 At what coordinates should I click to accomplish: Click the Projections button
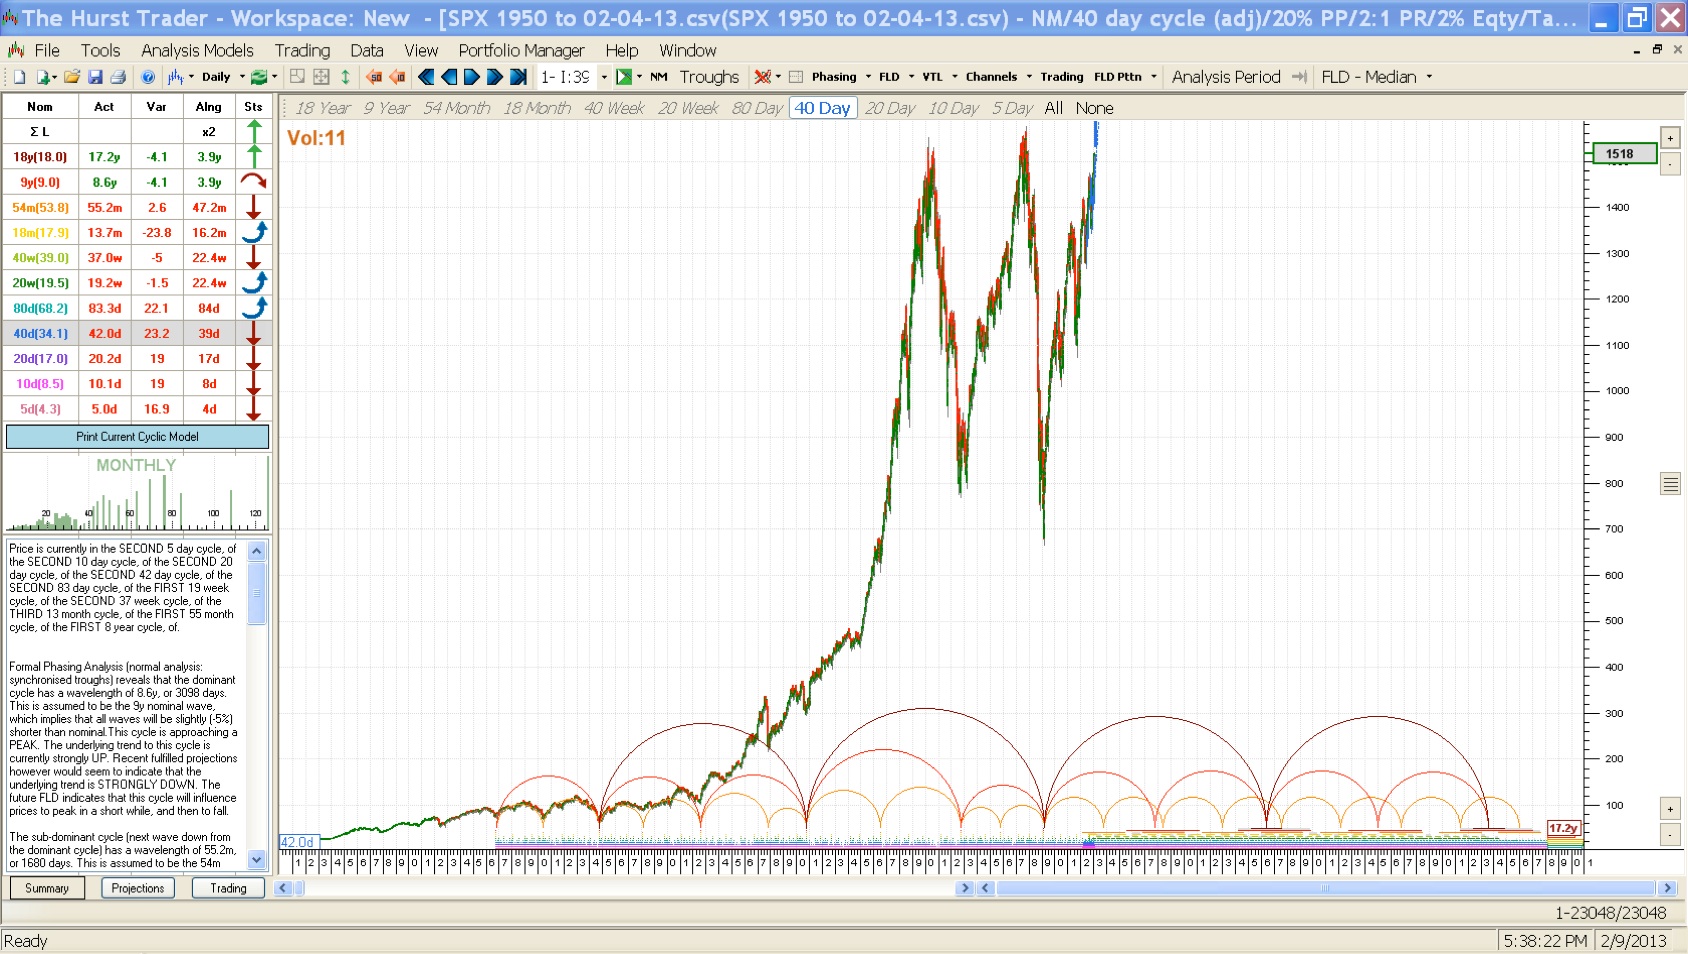[x=138, y=888]
